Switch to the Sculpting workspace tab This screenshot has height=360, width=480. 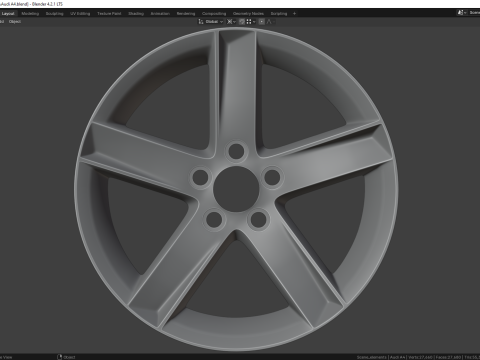[54, 14]
